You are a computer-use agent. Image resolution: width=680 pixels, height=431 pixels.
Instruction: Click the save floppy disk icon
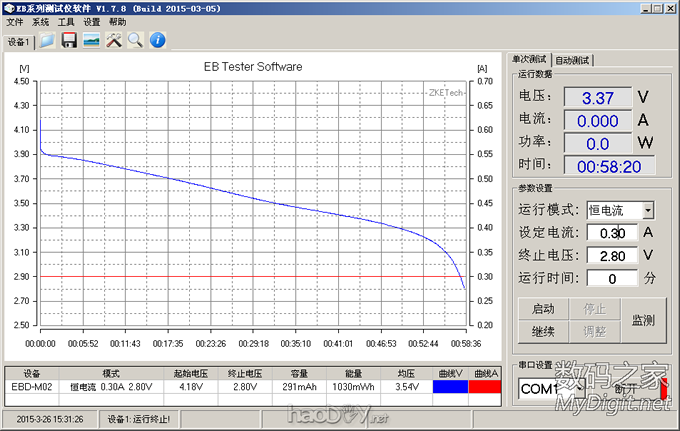click(x=69, y=41)
